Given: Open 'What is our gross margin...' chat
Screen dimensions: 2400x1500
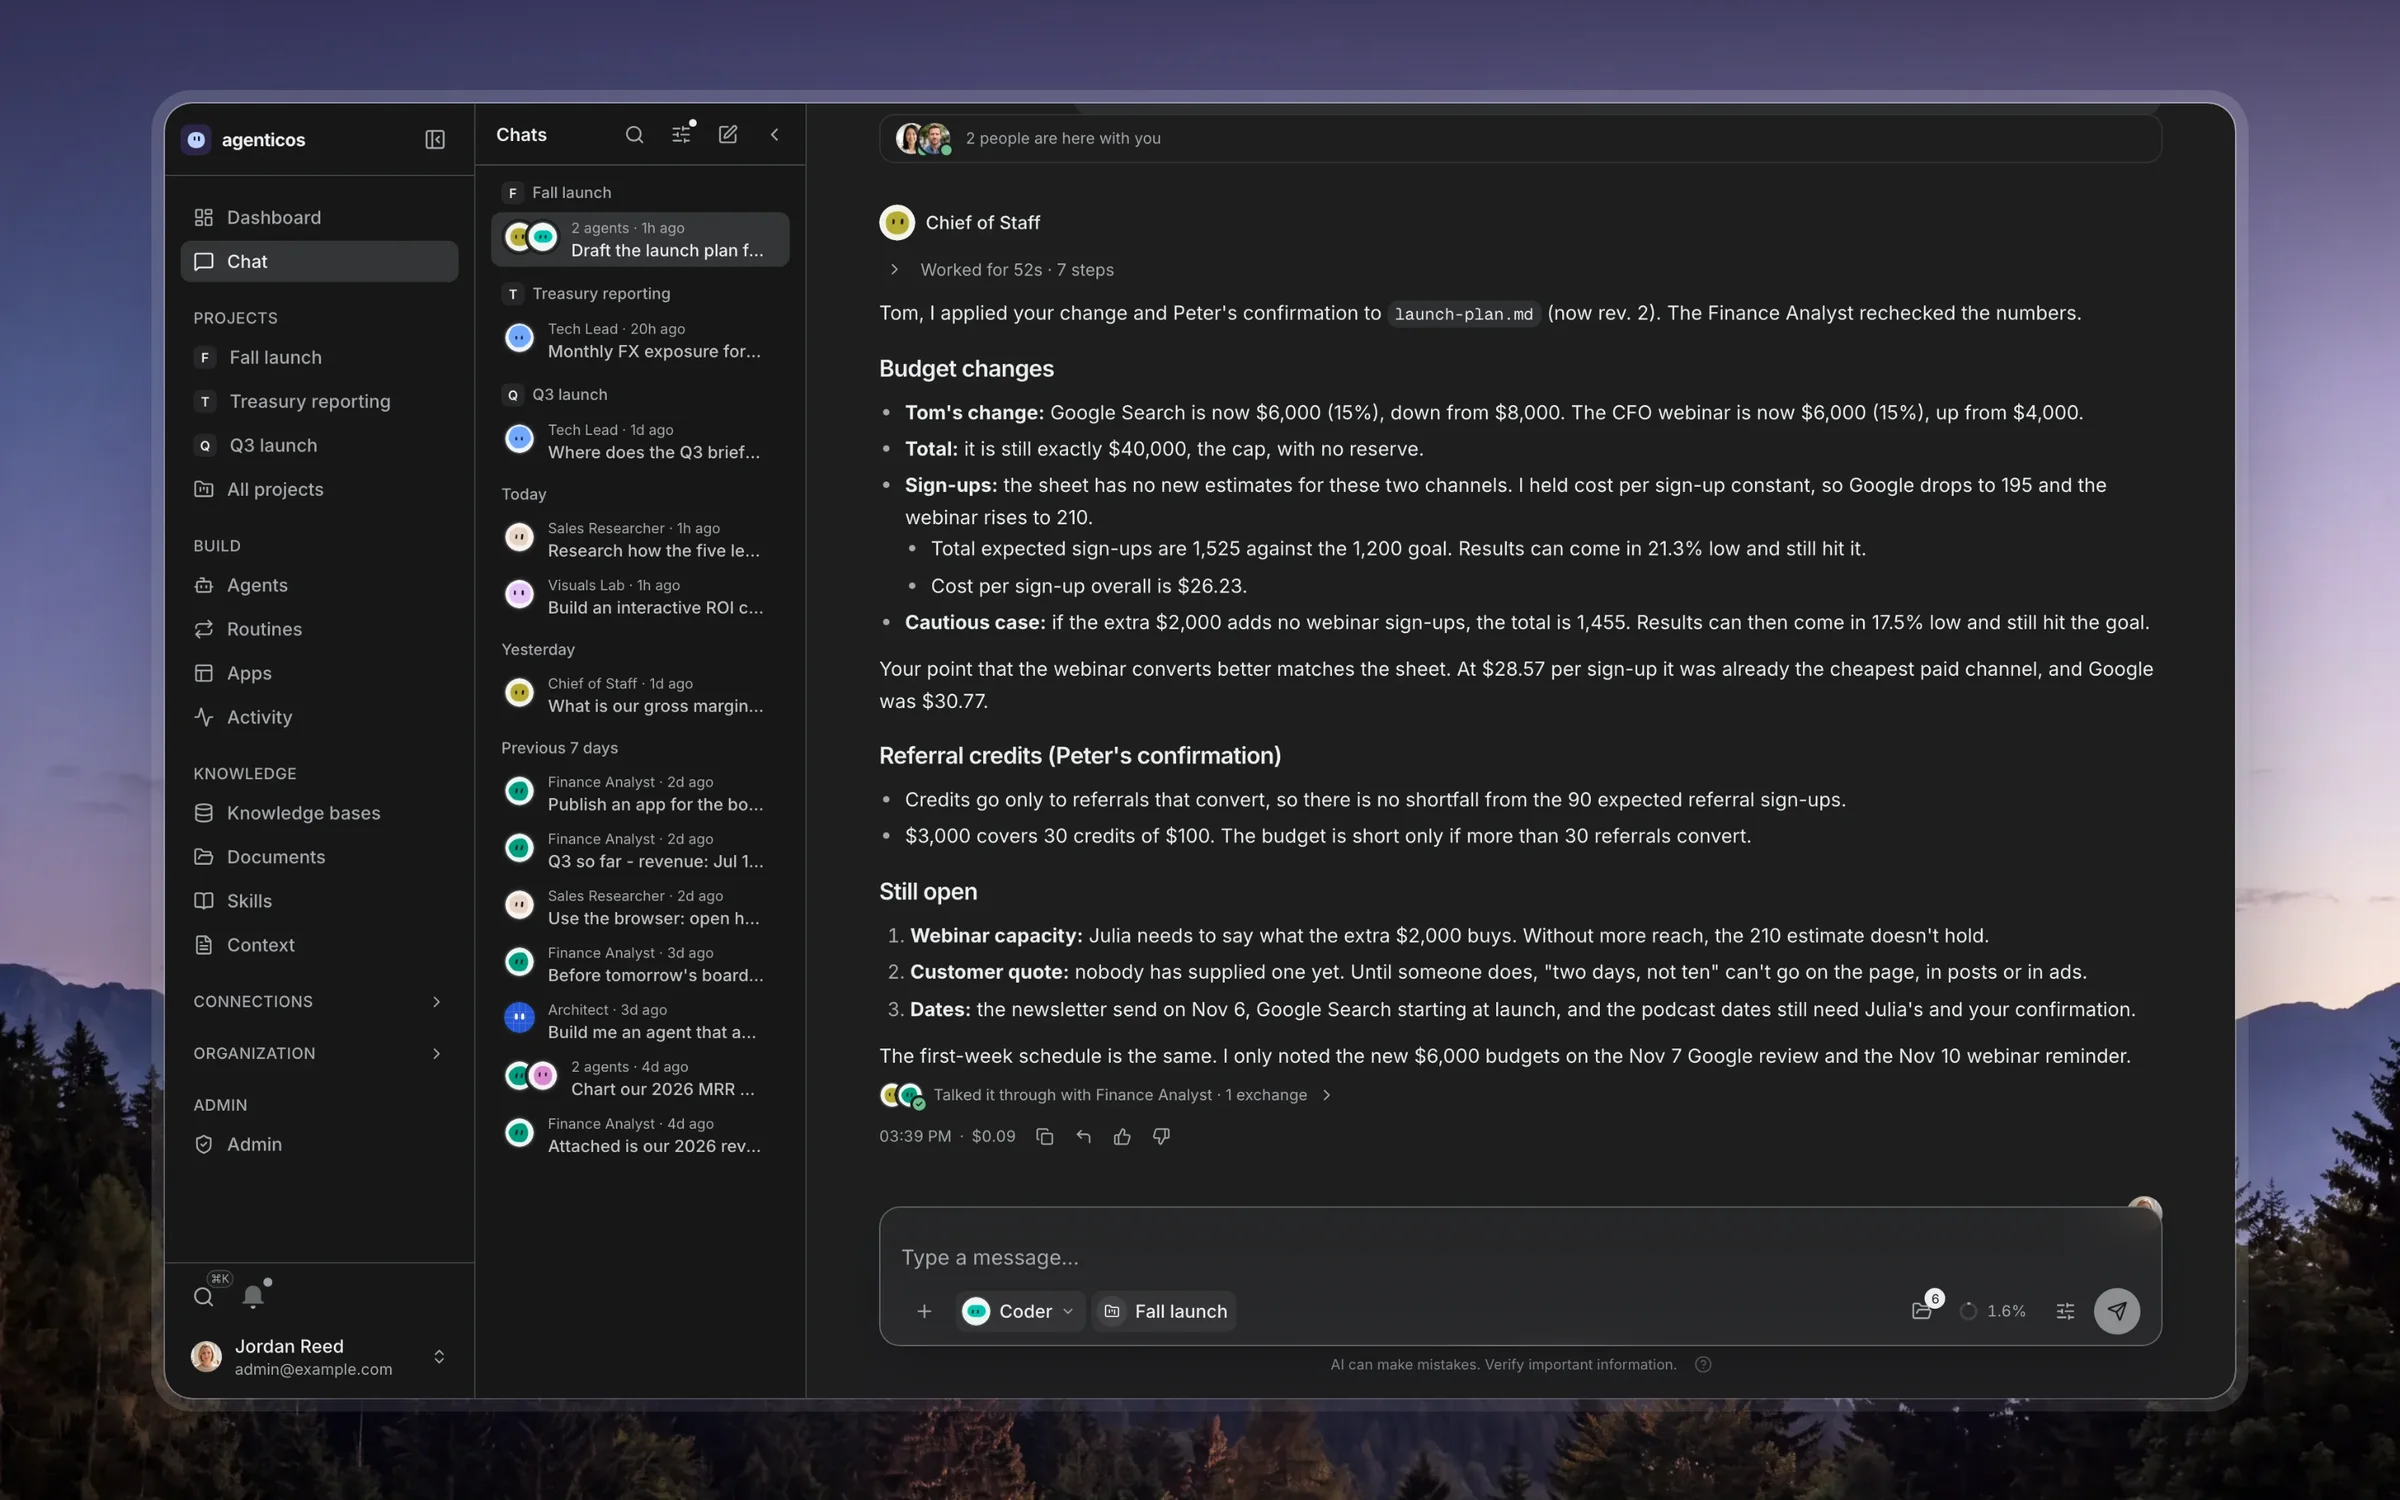Looking at the screenshot, I should [x=640, y=695].
